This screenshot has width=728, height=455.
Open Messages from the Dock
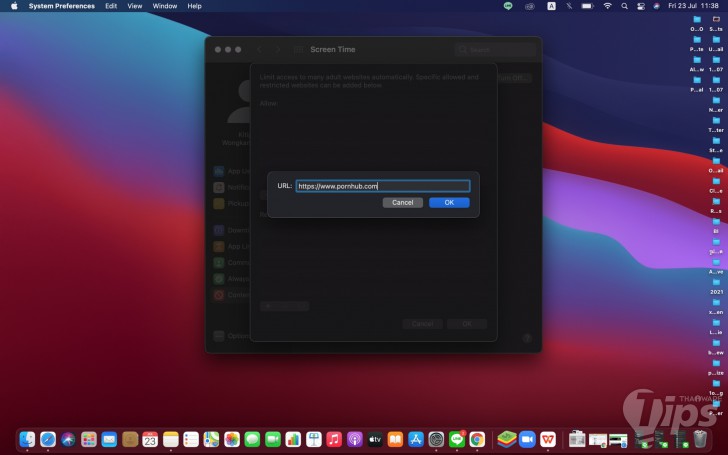tap(252, 439)
